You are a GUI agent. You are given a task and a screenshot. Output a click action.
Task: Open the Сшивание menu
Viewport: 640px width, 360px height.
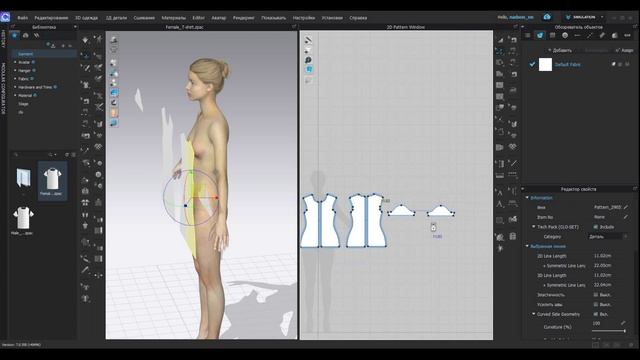click(144, 18)
